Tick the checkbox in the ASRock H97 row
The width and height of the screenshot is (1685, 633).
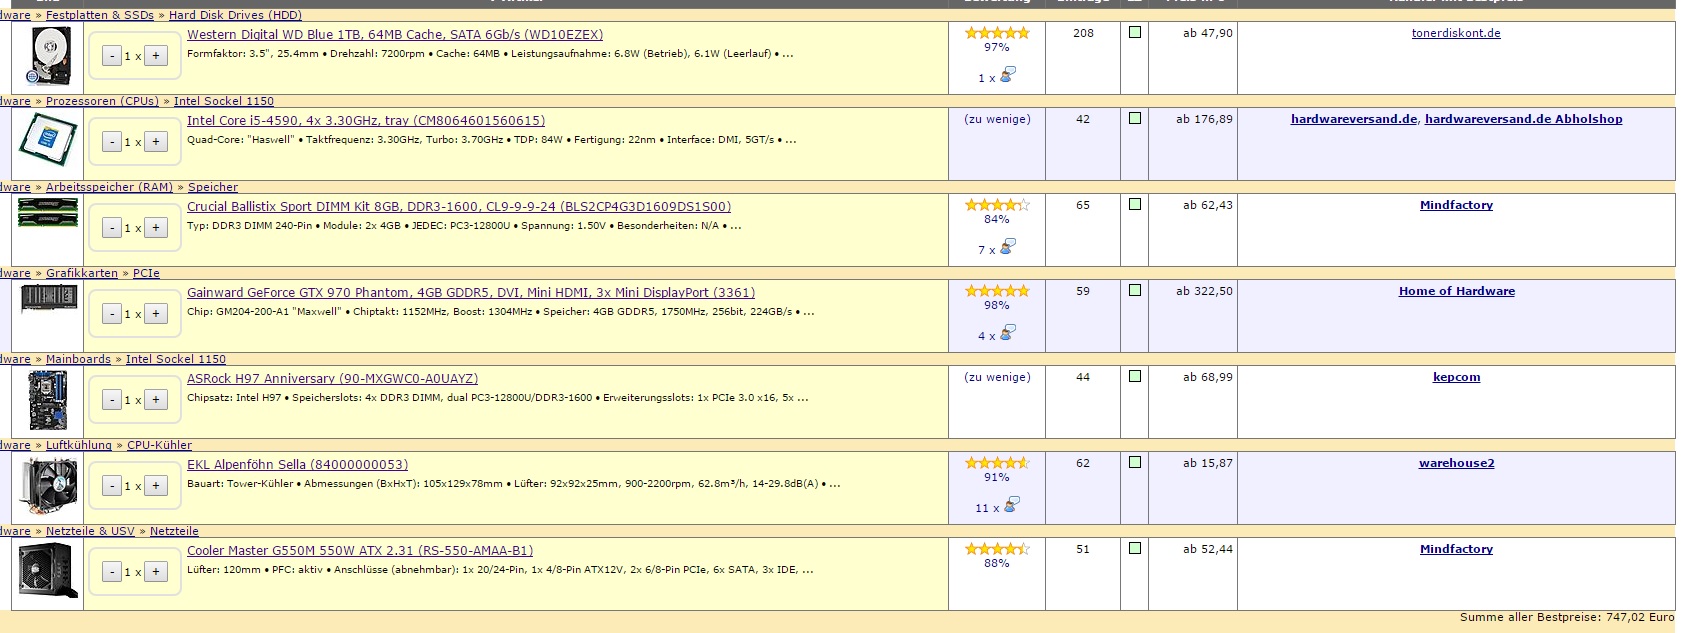click(x=1135, y=377)
